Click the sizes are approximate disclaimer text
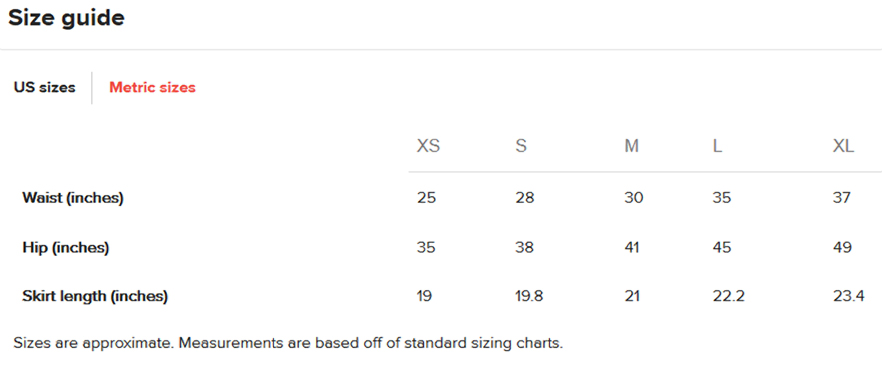This screenshot has height=379, width=882. tap(288, 343)
